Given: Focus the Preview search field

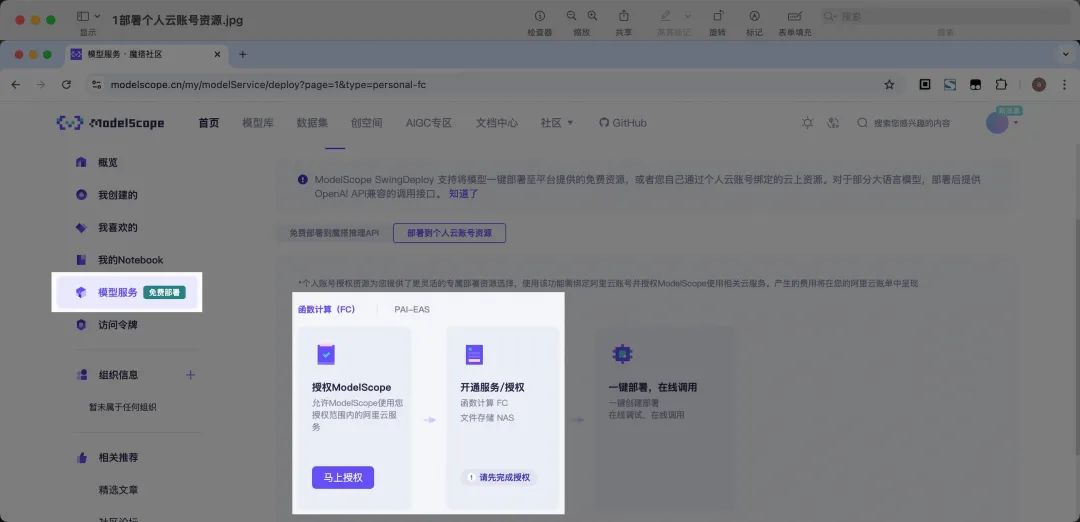Looking at the screenshot, I should pos(945,16).
